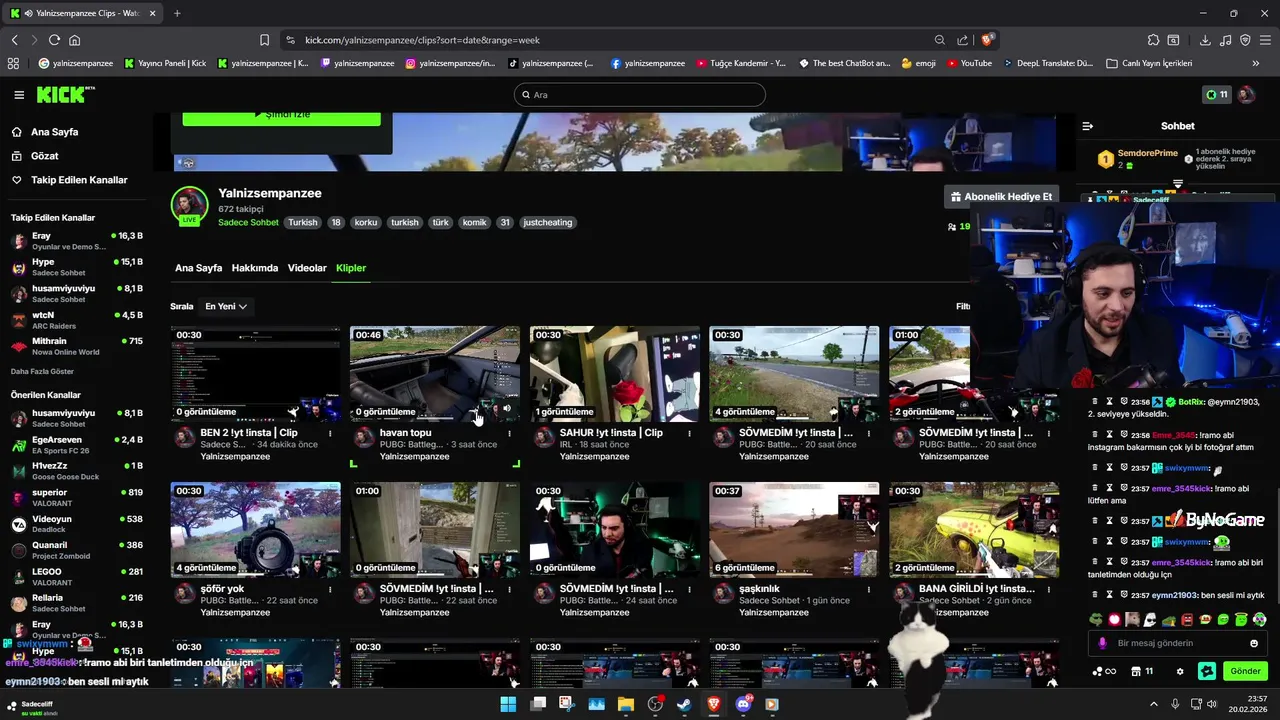Reload the page
The width and height of the screenshot is (1280, 720).
(54, 40)
